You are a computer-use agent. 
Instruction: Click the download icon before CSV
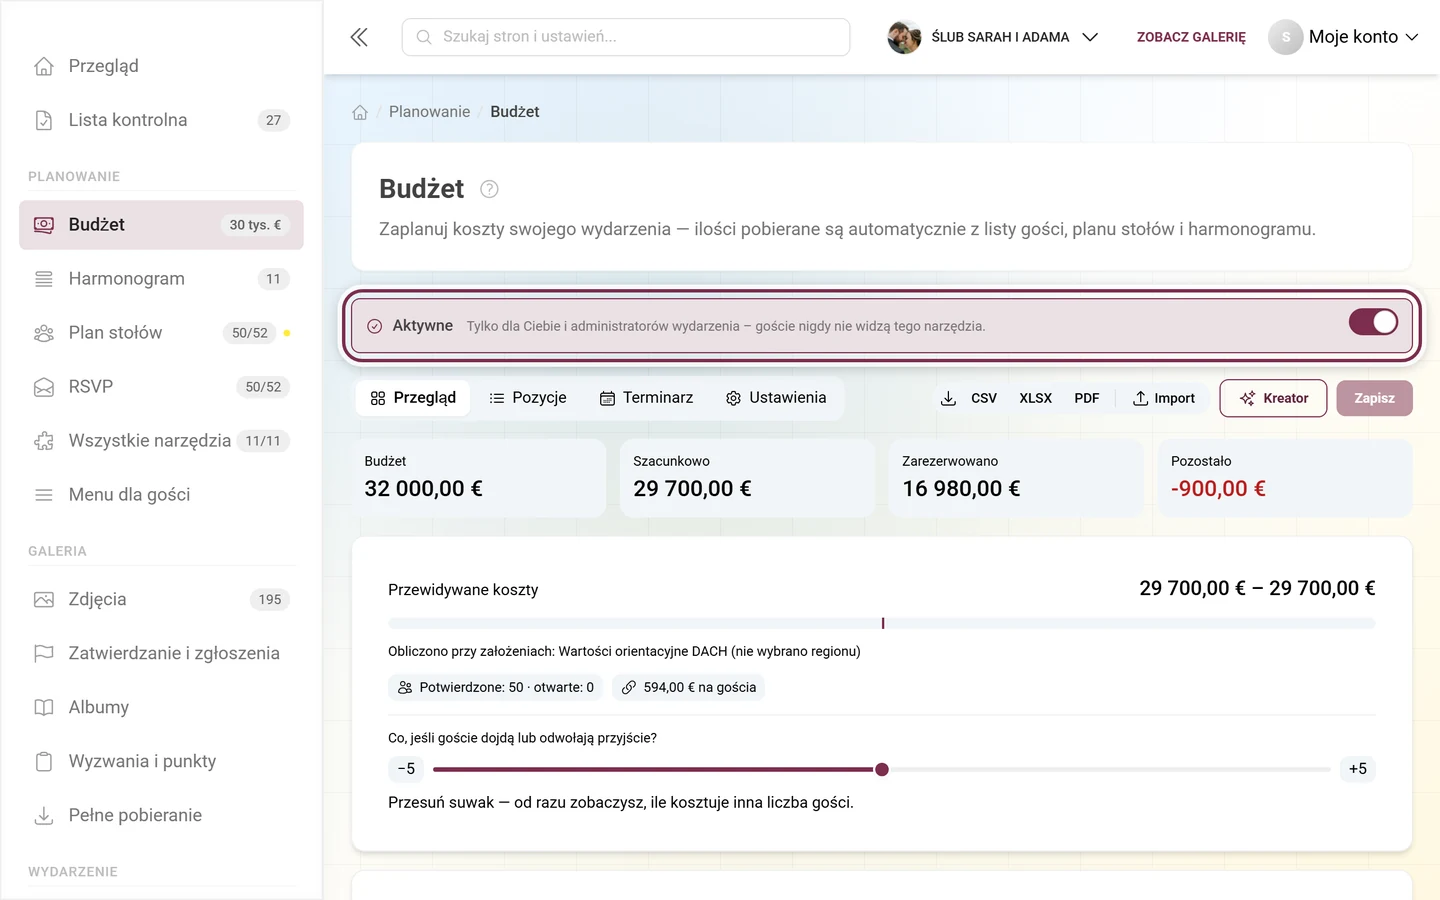(x=948, y=398)
